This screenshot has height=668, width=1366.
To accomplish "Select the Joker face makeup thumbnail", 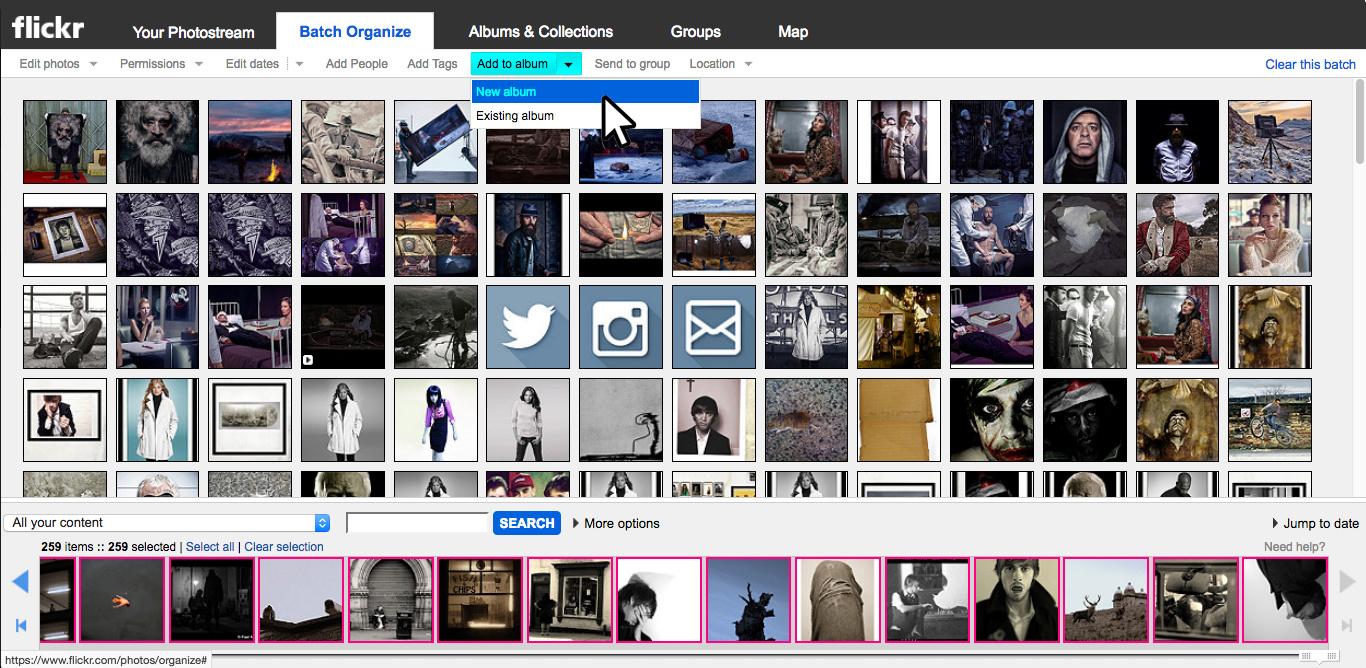I will (992, 420).
